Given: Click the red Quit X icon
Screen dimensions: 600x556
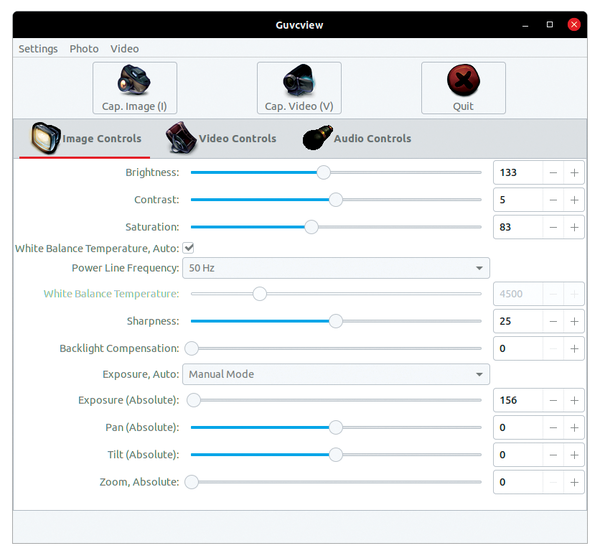Looking at the screenshot, I should pyautogui.click(x=463, y=80).
